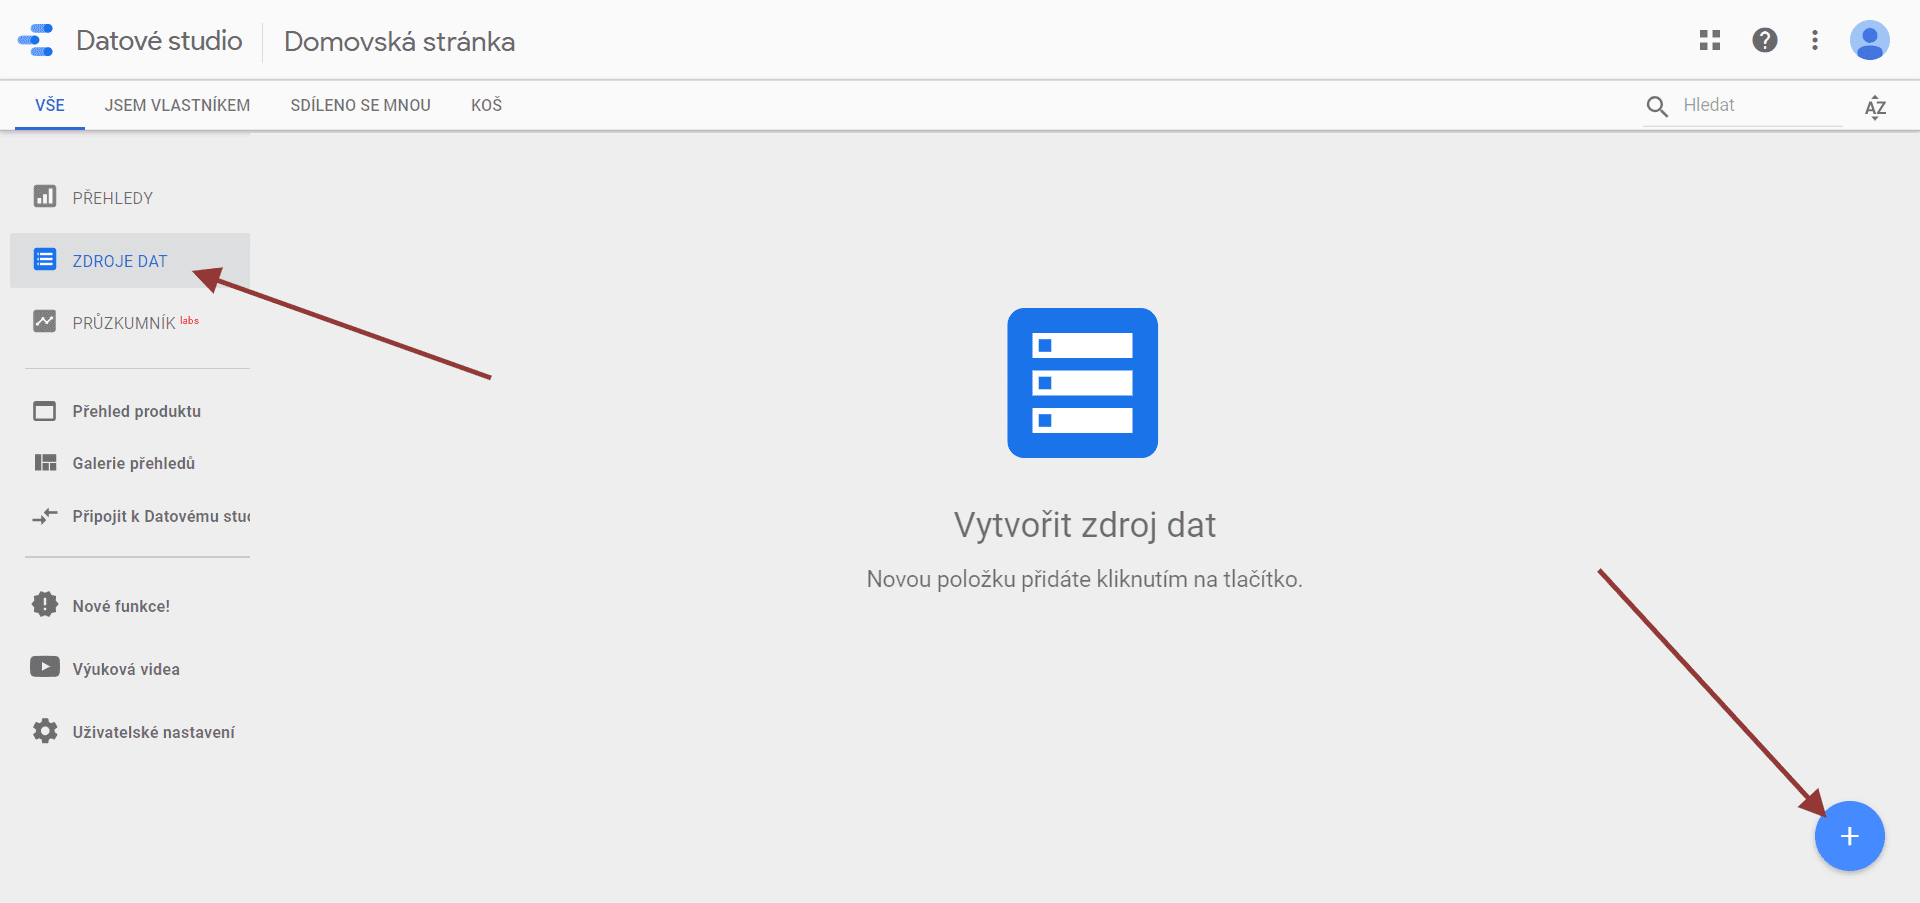
Task: Click the Datové studio logo icon
Action: coord(36,41)
